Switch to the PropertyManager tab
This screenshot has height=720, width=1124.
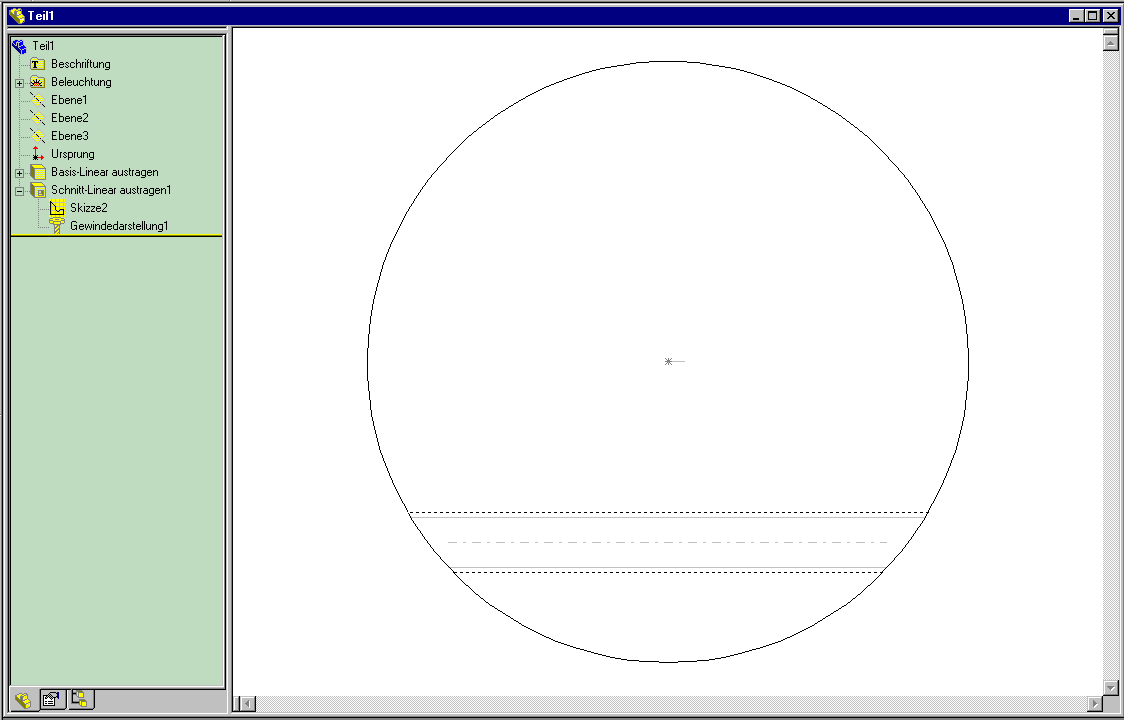coord(52,699)
